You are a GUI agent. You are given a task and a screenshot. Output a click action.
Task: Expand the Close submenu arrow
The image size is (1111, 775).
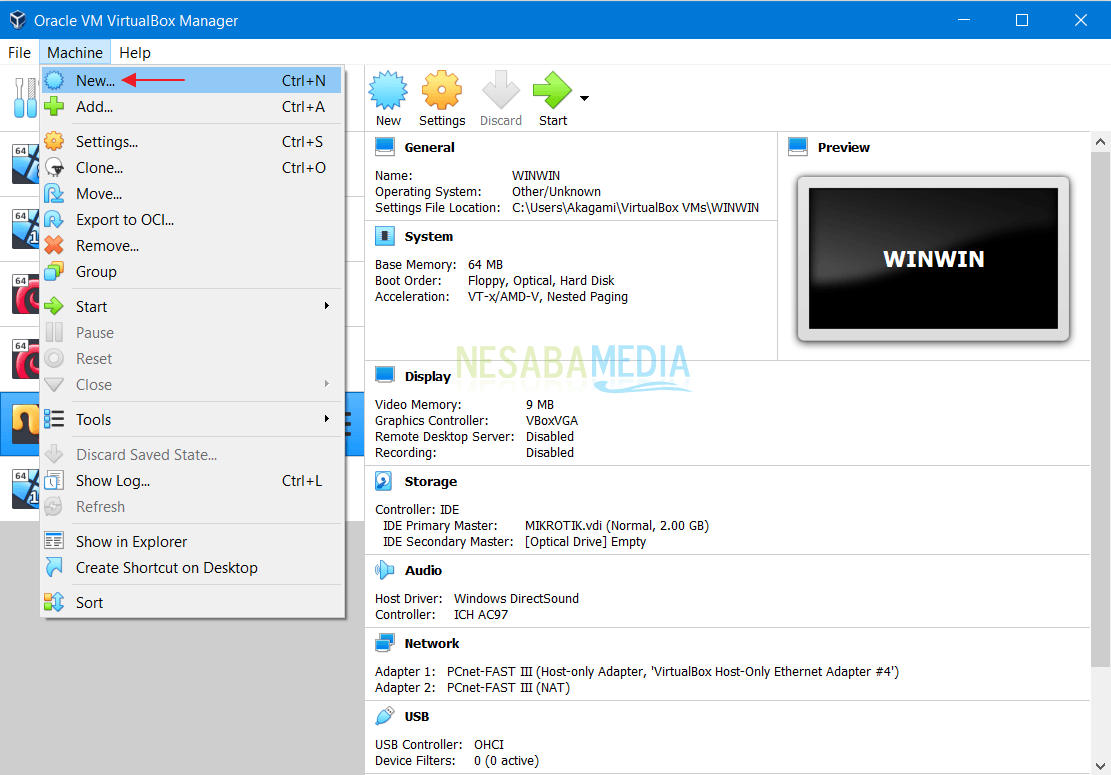[x=327, y=384]
